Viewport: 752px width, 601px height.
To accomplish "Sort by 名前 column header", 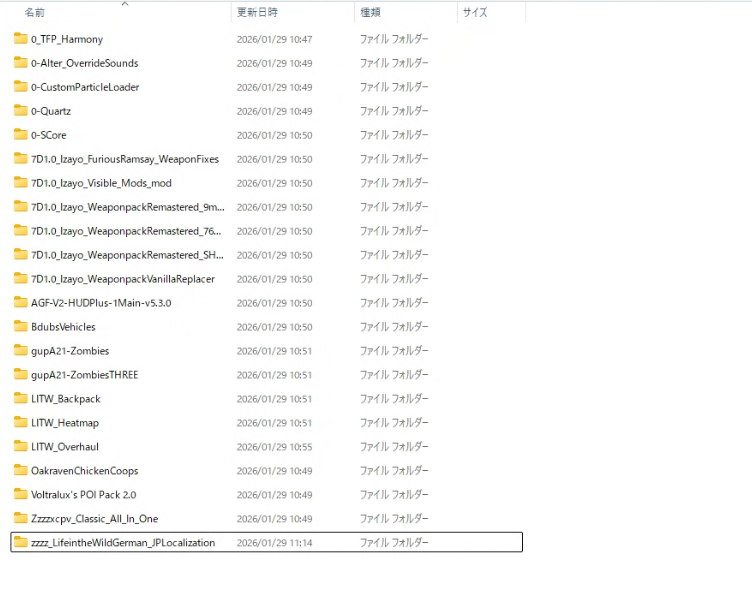I will [35, 13].
